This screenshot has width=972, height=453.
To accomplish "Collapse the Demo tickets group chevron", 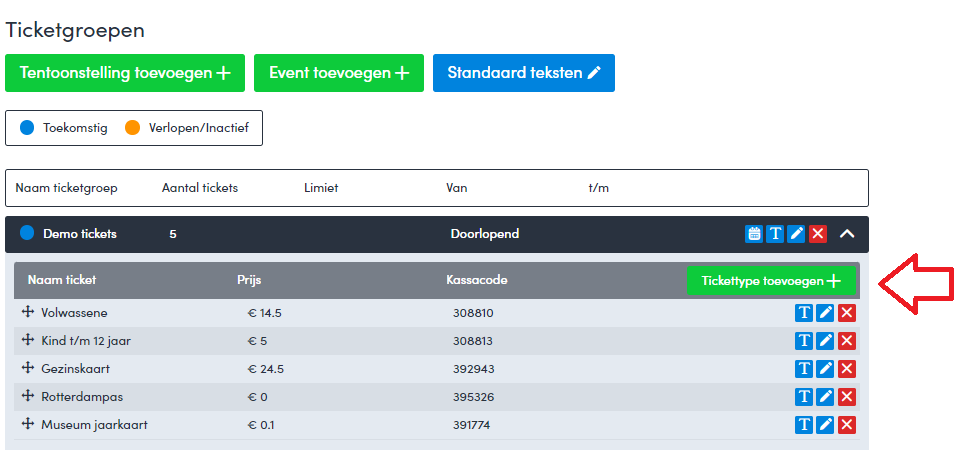I will click(x=847, y=234).
